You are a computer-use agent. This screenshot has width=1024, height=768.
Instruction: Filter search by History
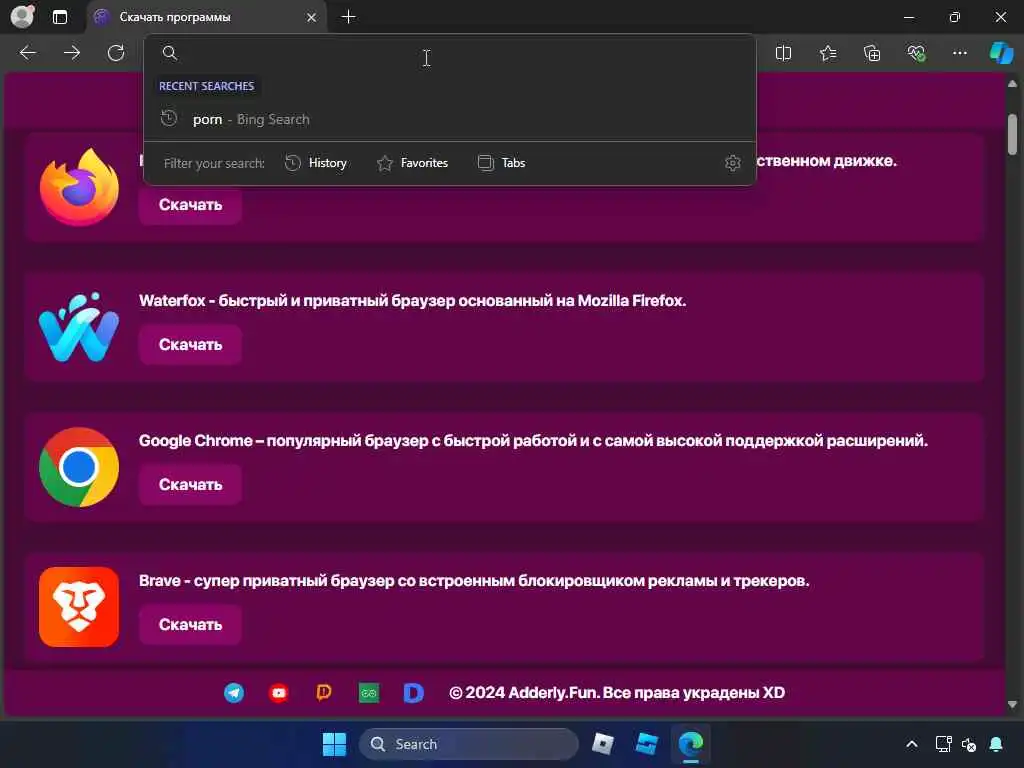point(316,163)
